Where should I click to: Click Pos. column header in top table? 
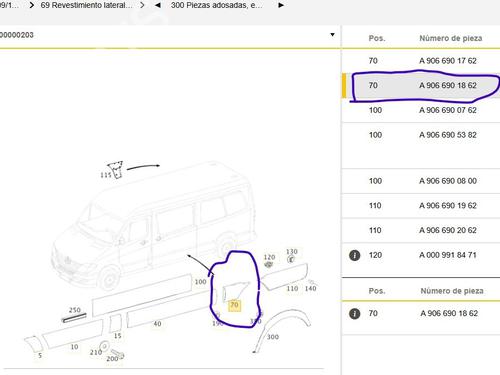click(x=377, y=38)
